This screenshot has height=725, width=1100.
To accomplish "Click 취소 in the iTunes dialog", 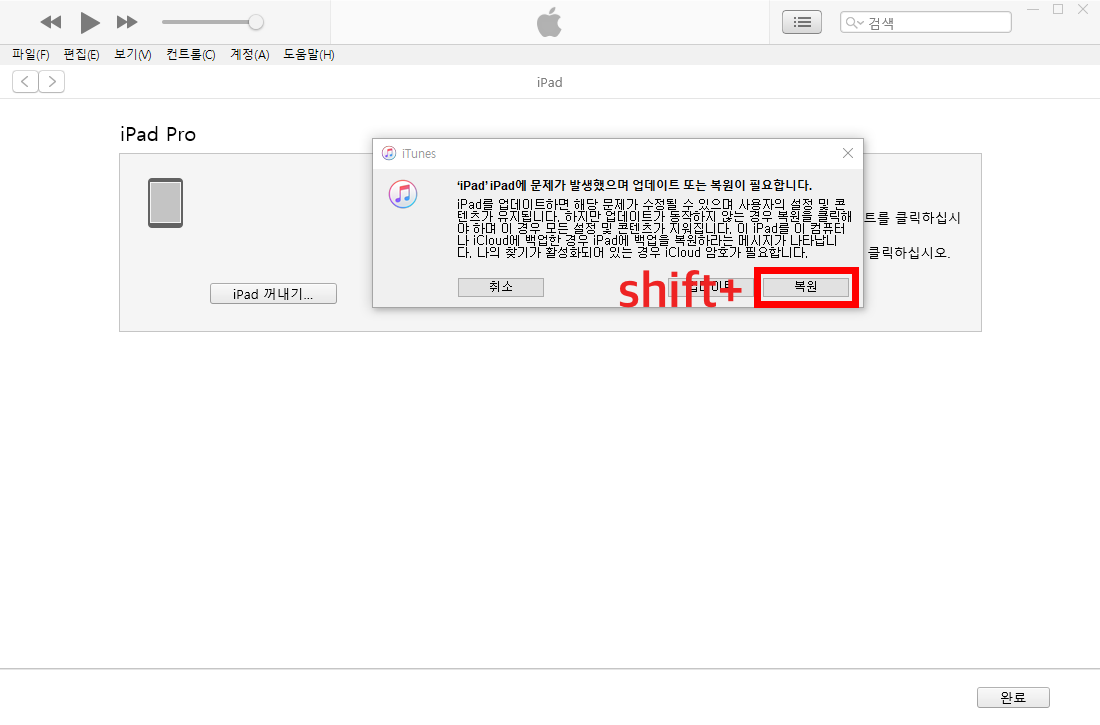I will pyautogui.click(x=501, y=287).
